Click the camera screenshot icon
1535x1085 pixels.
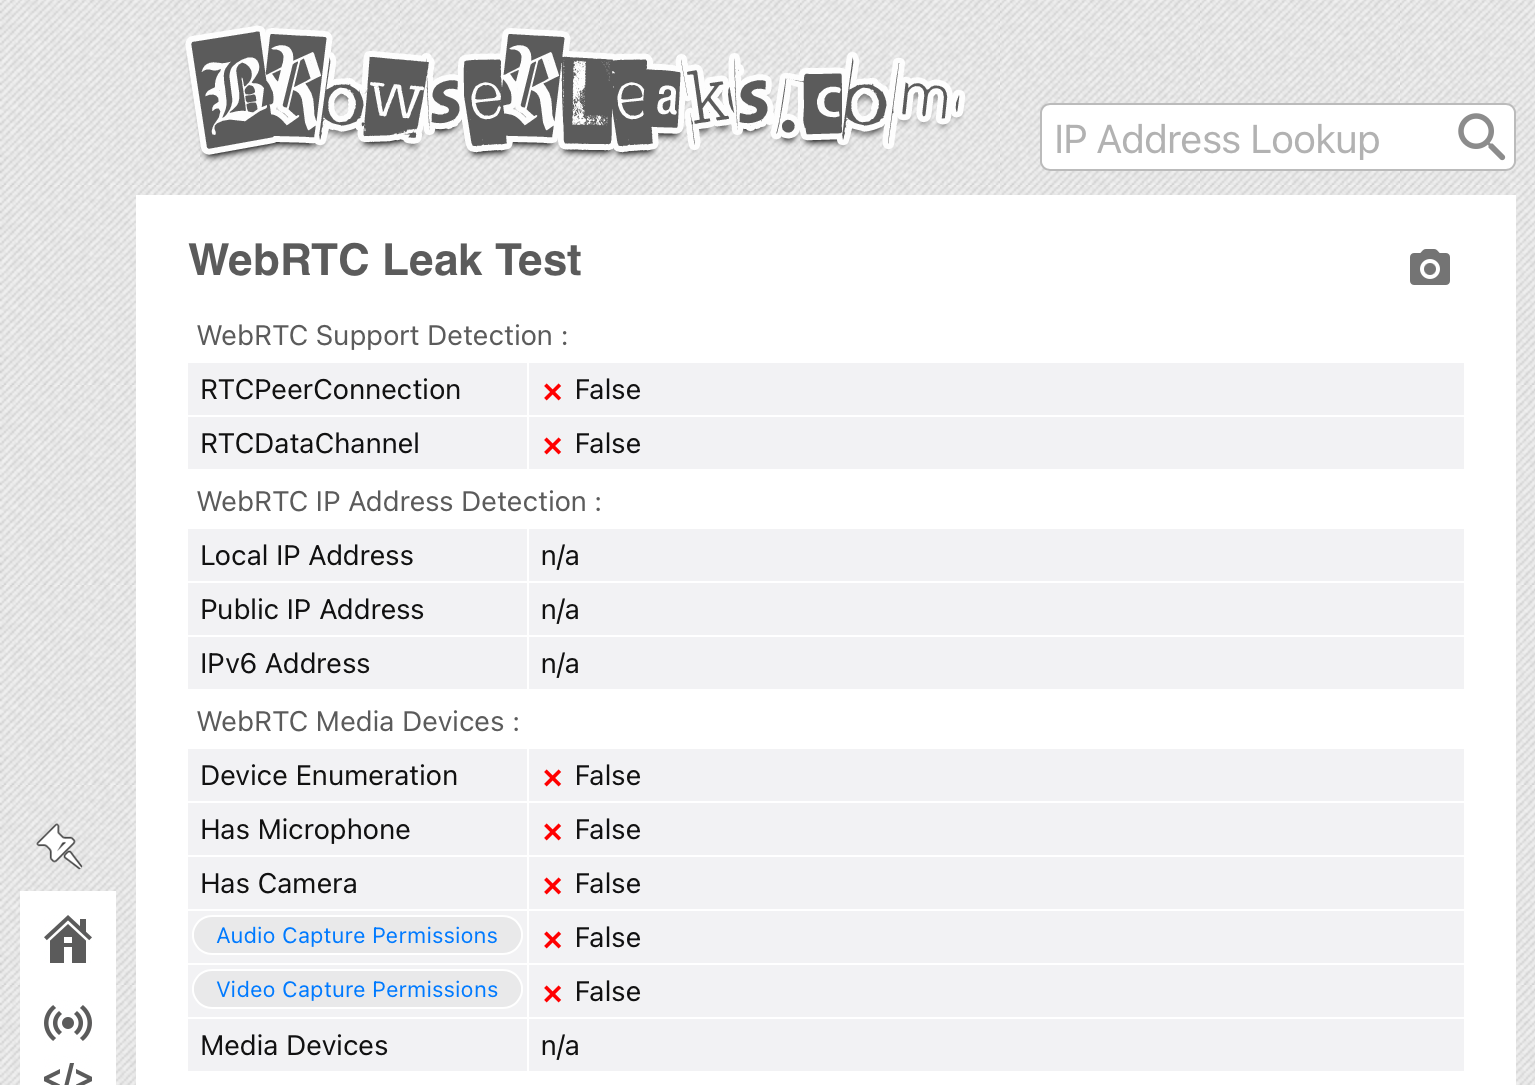click(1429, 267)
